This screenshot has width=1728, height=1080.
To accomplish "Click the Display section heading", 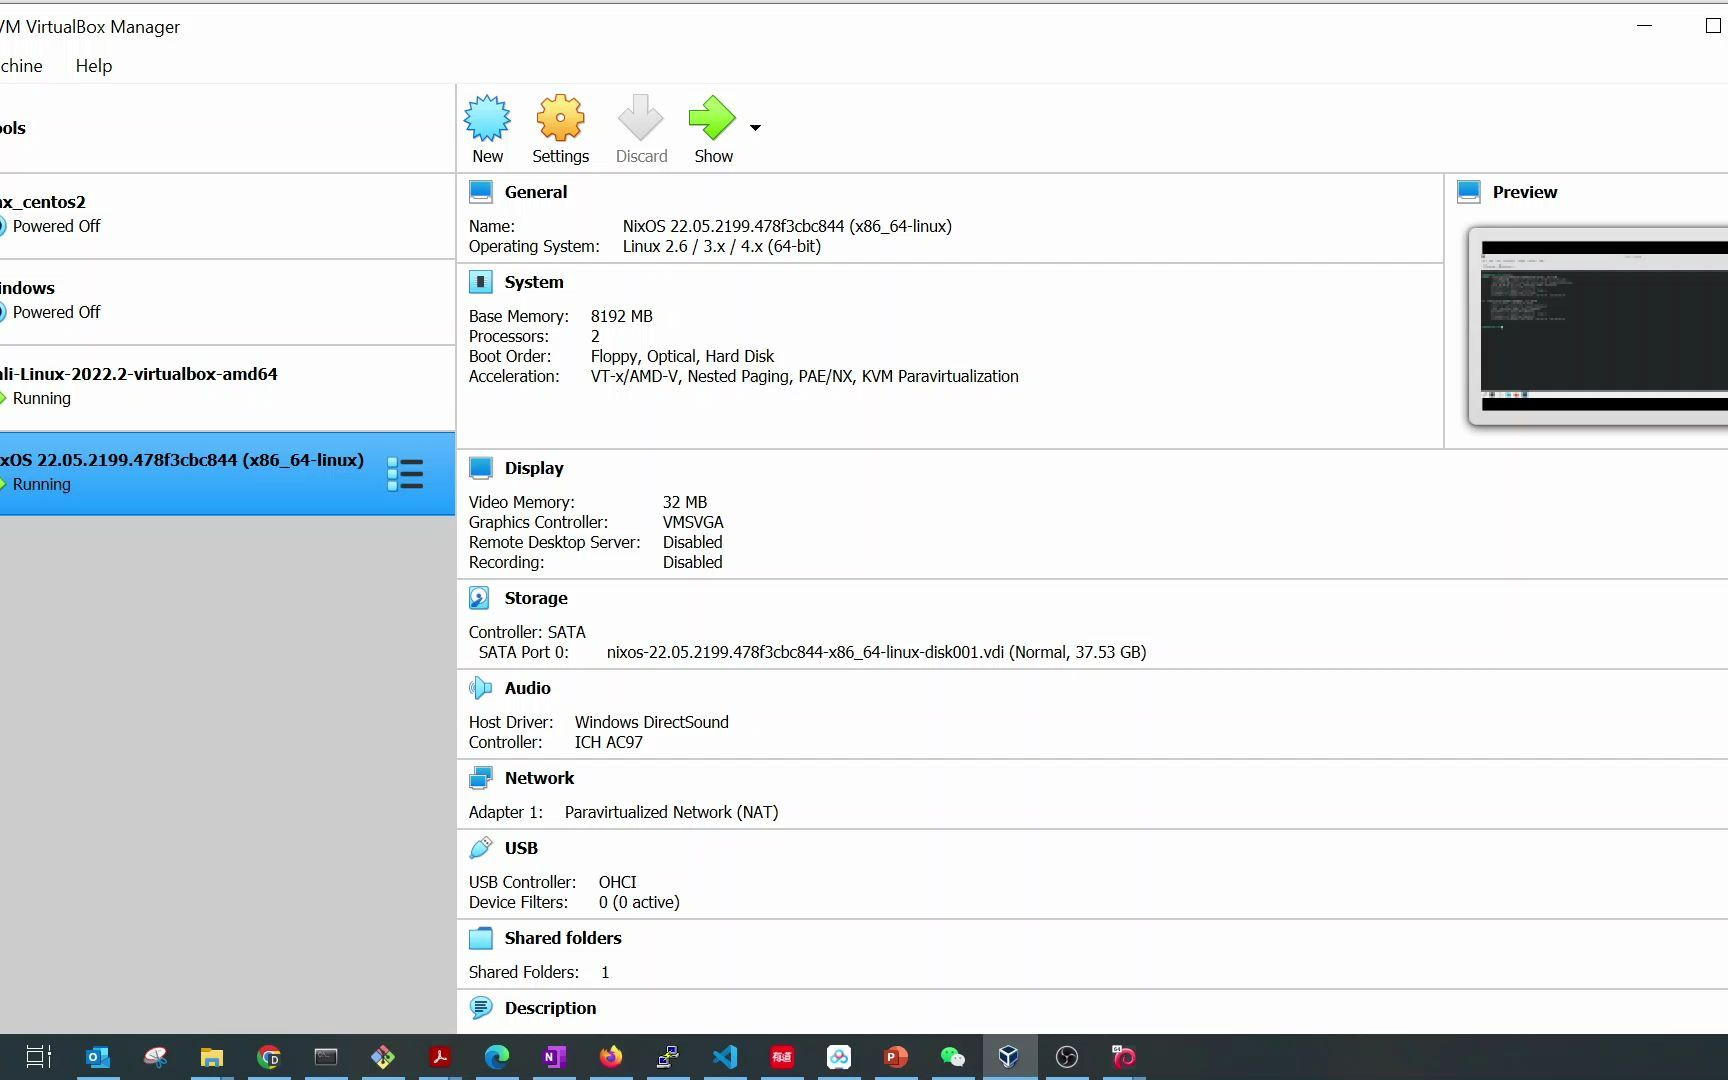I will [534, 468].
